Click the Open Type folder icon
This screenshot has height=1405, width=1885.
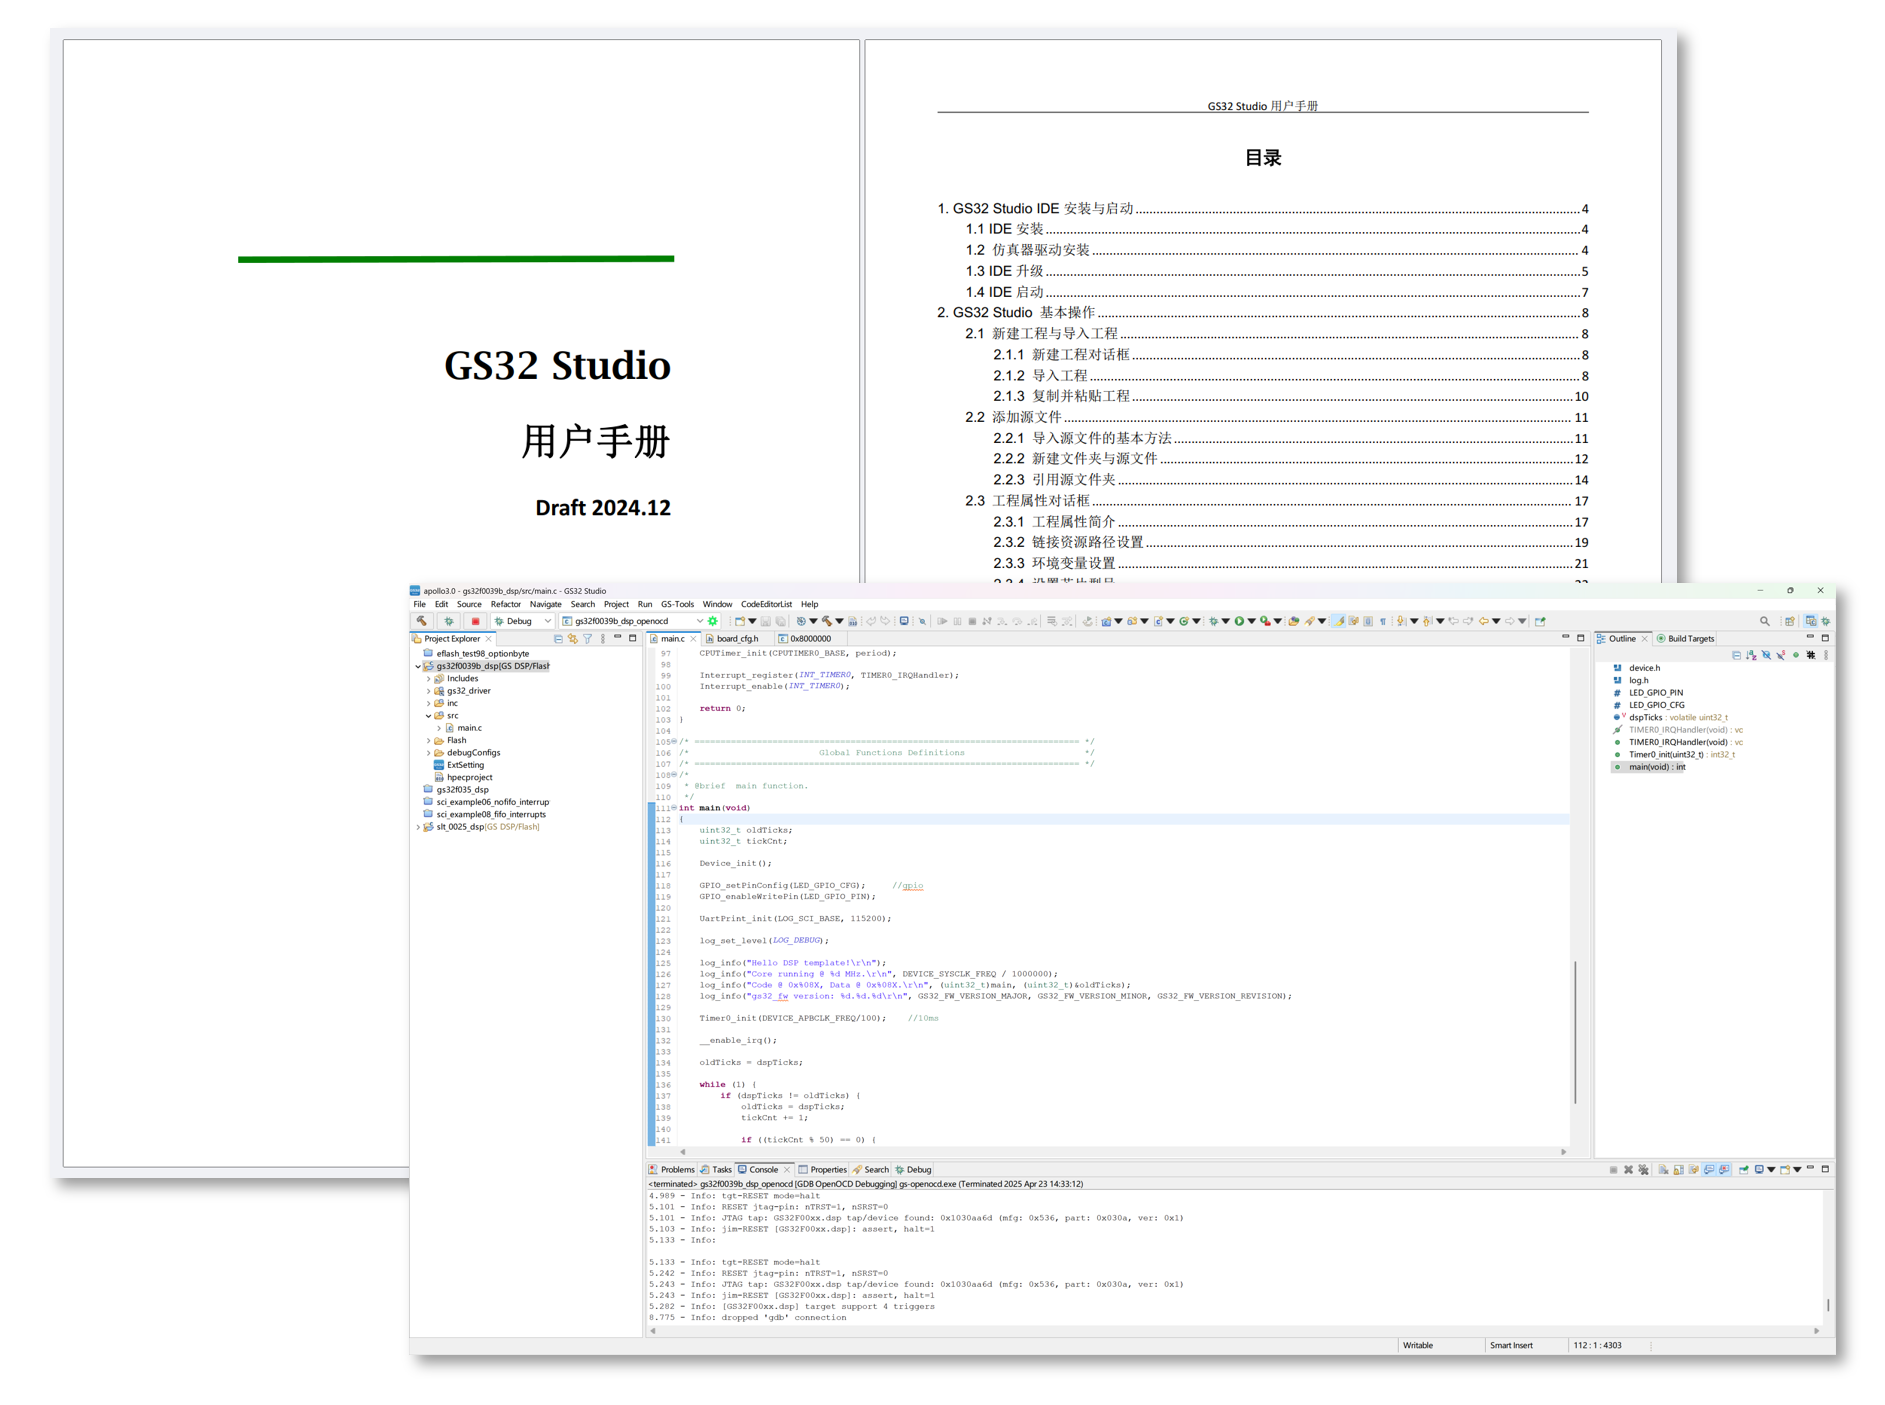[1294, 621]
